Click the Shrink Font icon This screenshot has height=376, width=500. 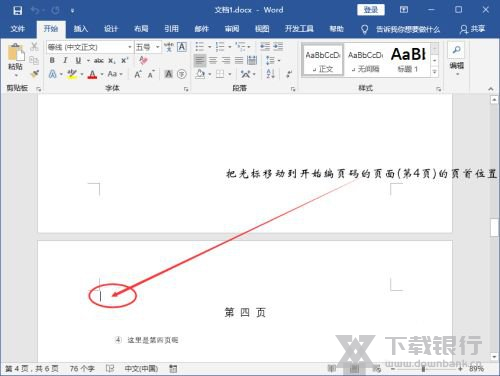(x=151, y=74)
